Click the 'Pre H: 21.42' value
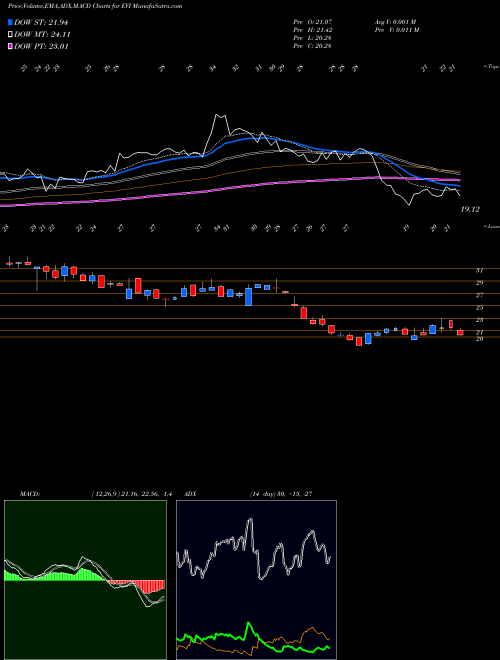Image resolution: width=500 pixels, height=660 pixels. (313, 30)
